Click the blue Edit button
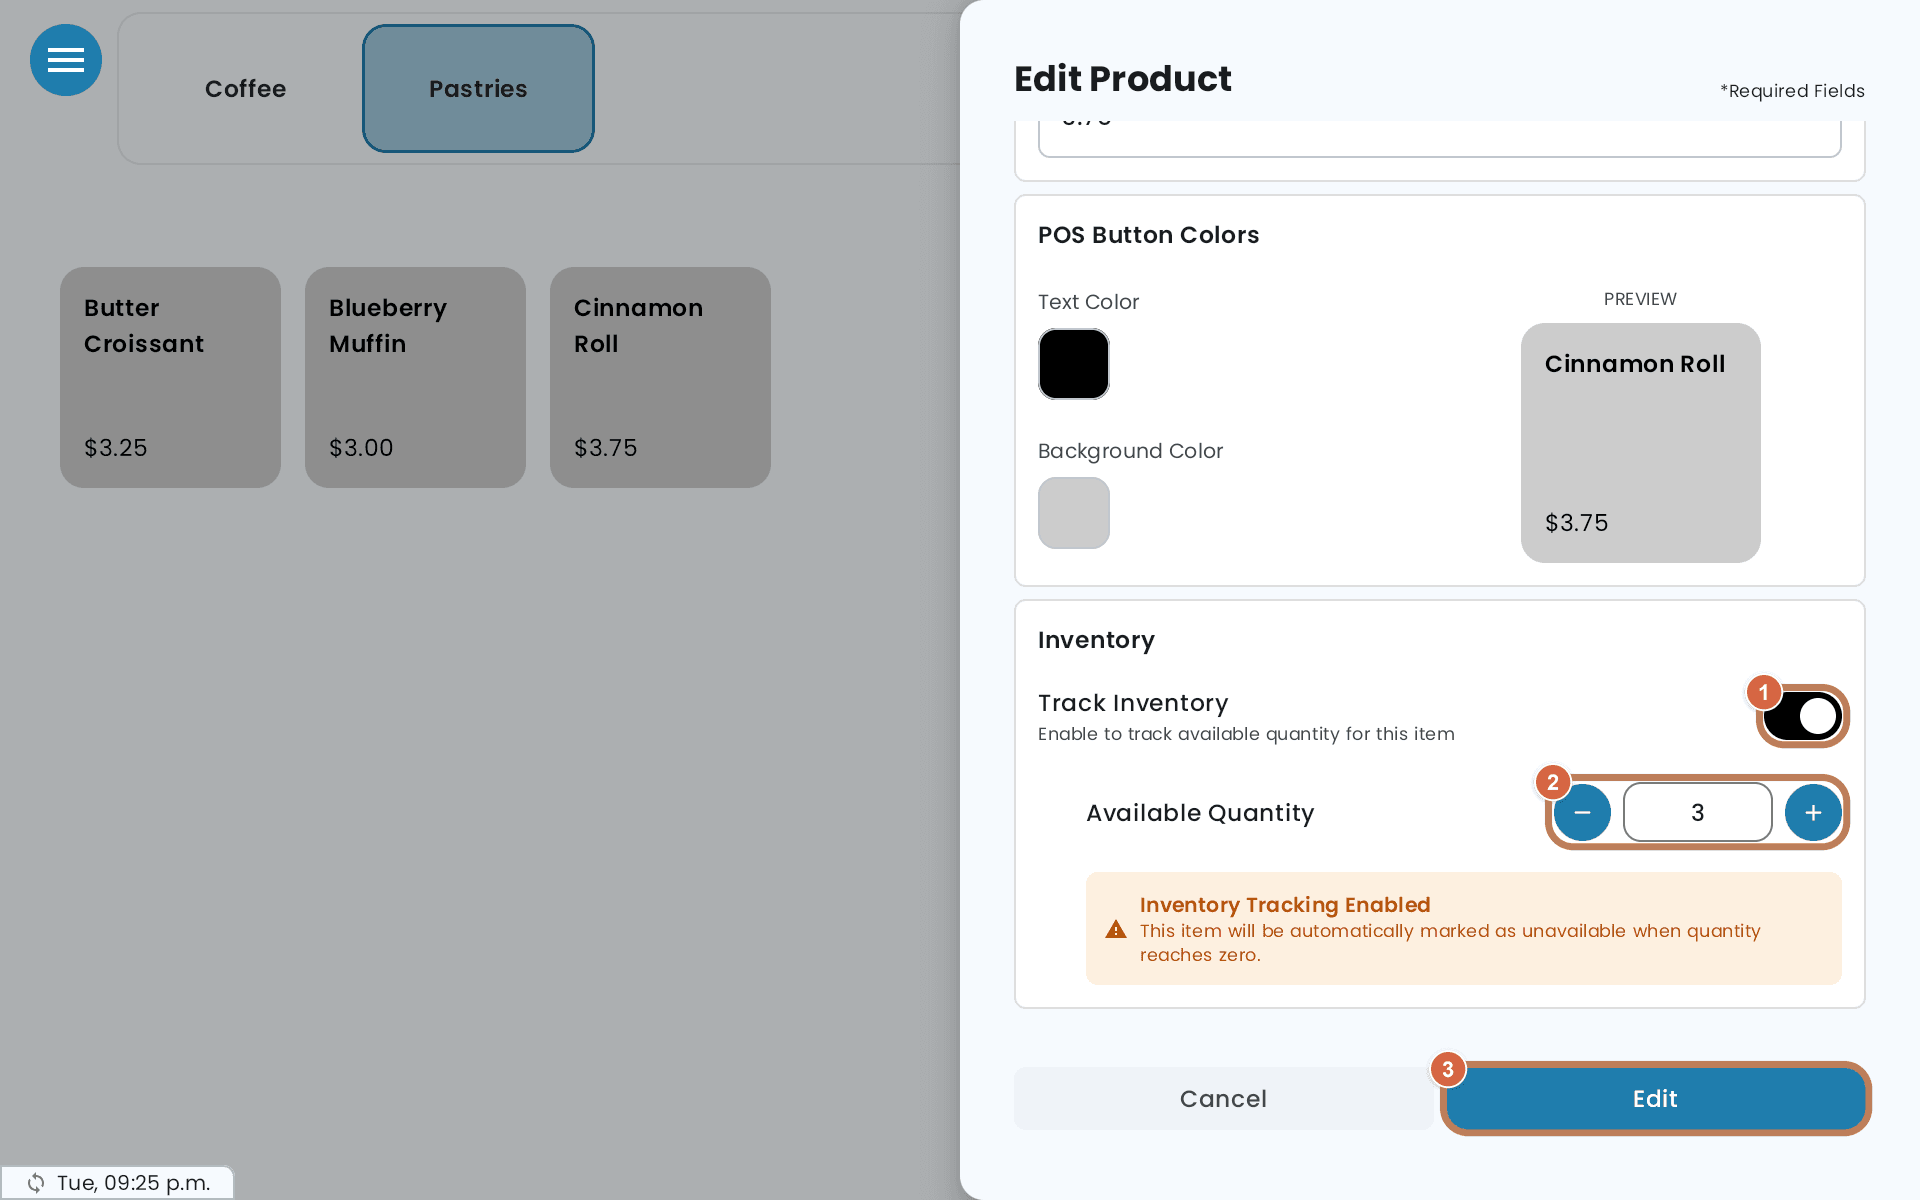 (1655, 1098)
